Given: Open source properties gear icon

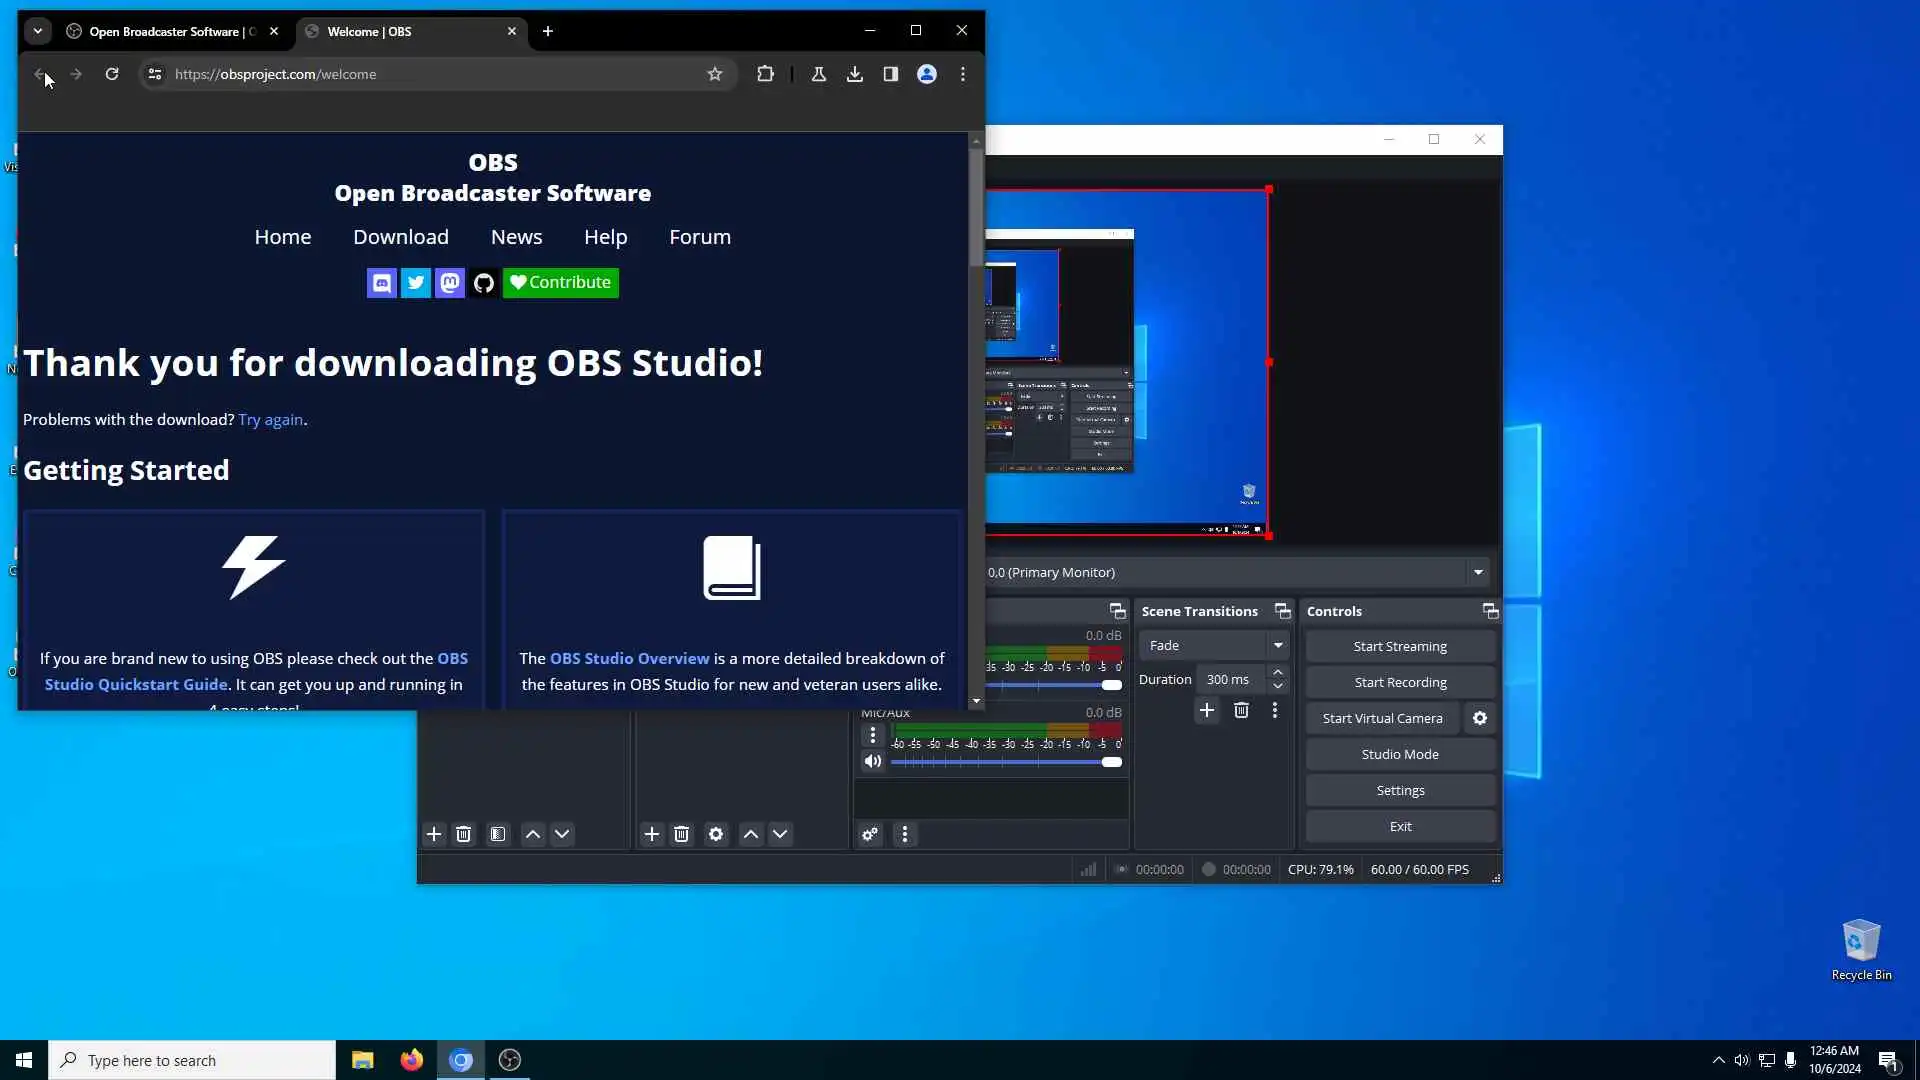Looking at the screenshot, I should pos(716,834).
